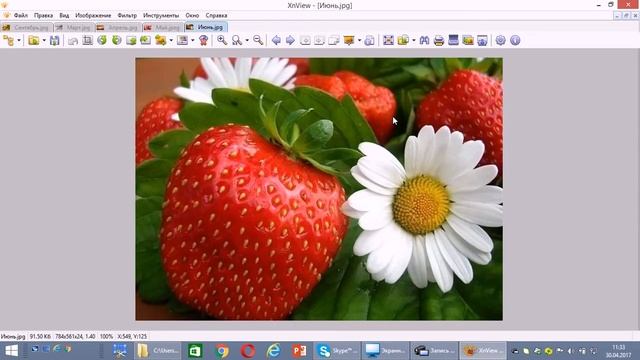Open About with the blue info icon
640x360 pixels.
pyautogui.click(x=515, y=40)
